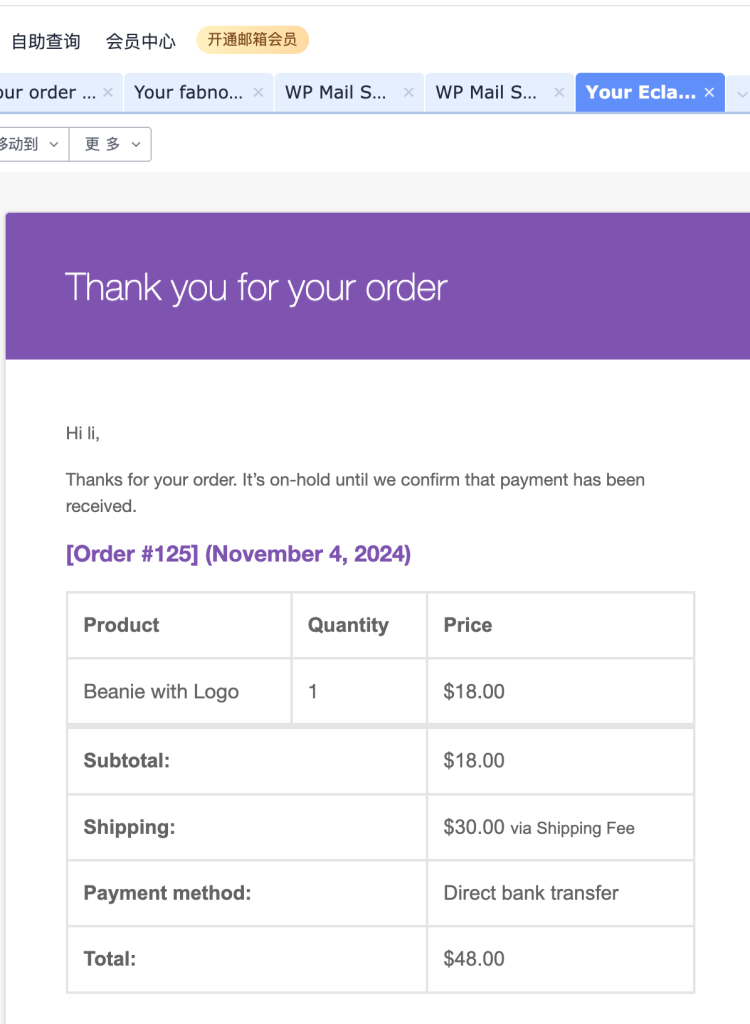750x1024 pixels.
Task: Click the "Beanie with Logo" product cell
Action: (161, 691)
